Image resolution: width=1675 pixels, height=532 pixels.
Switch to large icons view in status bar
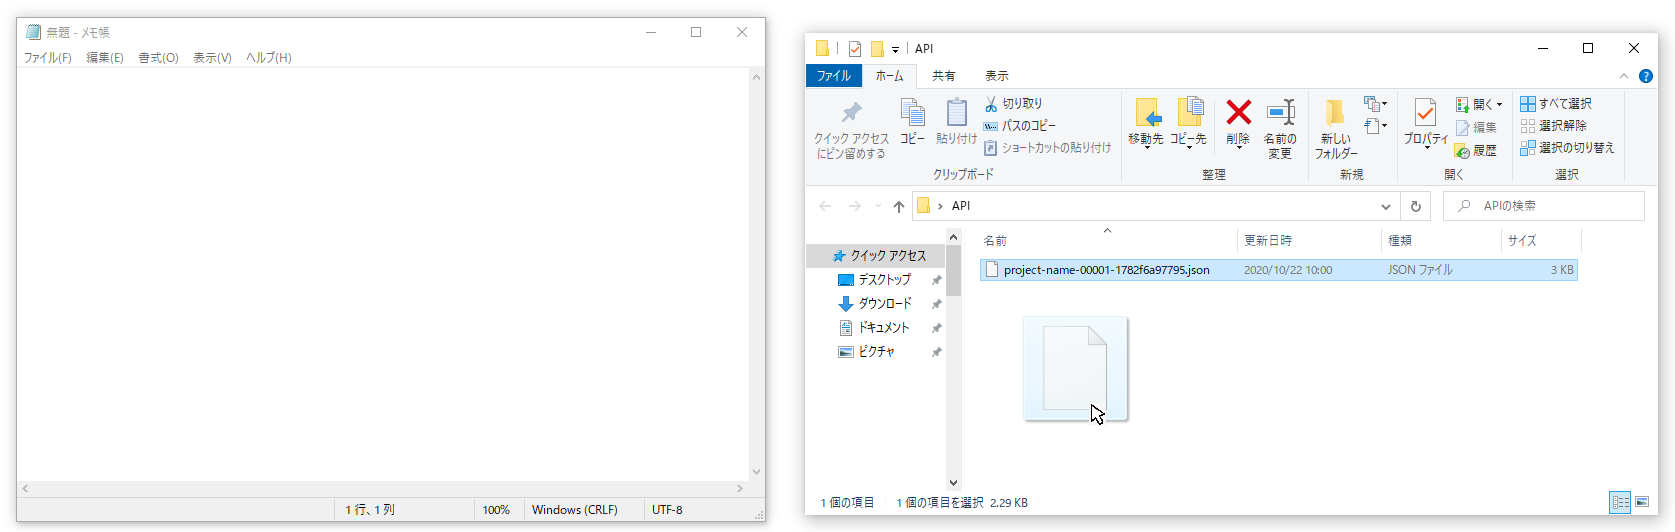click(1642, 502)
